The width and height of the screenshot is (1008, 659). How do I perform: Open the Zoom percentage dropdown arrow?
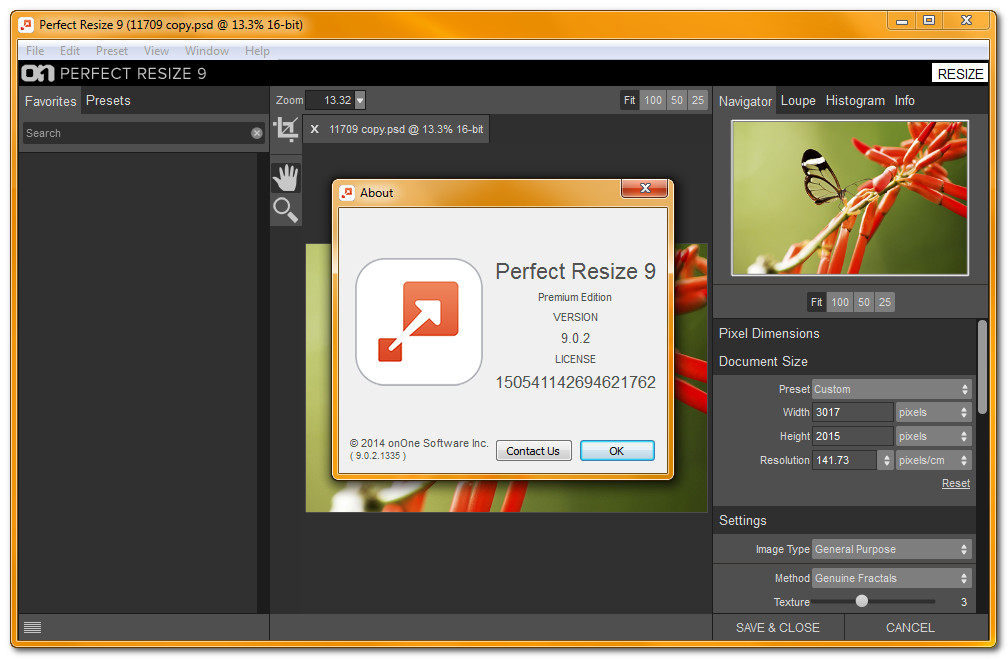360,100
